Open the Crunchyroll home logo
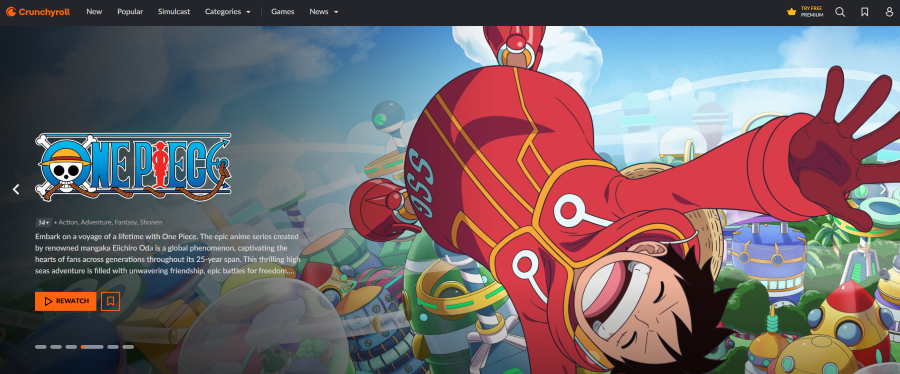900x374 pixels. (x=38, y=11)
